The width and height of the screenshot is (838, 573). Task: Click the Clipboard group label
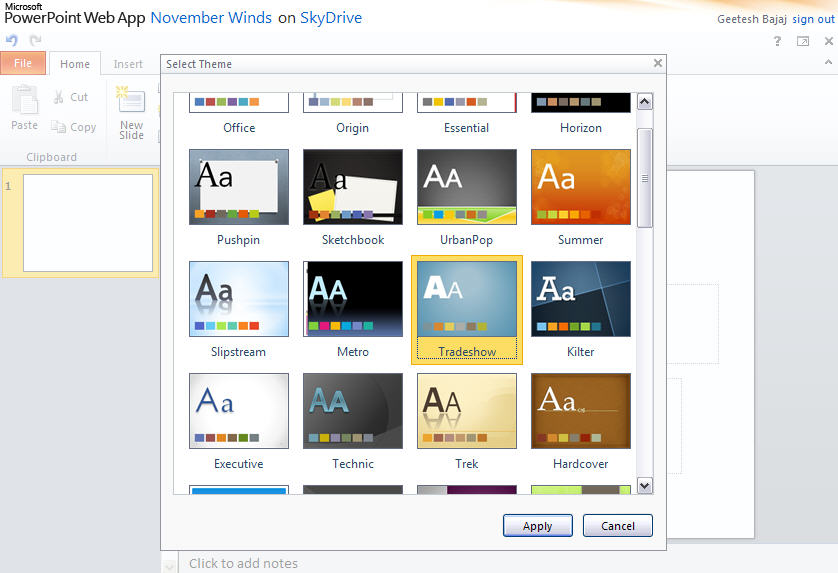point(51,157)
